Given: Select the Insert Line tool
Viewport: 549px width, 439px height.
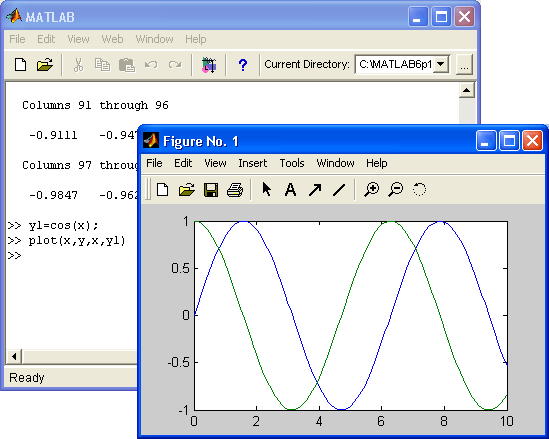Looking at the screenshot, I should (x=339, y=190).
